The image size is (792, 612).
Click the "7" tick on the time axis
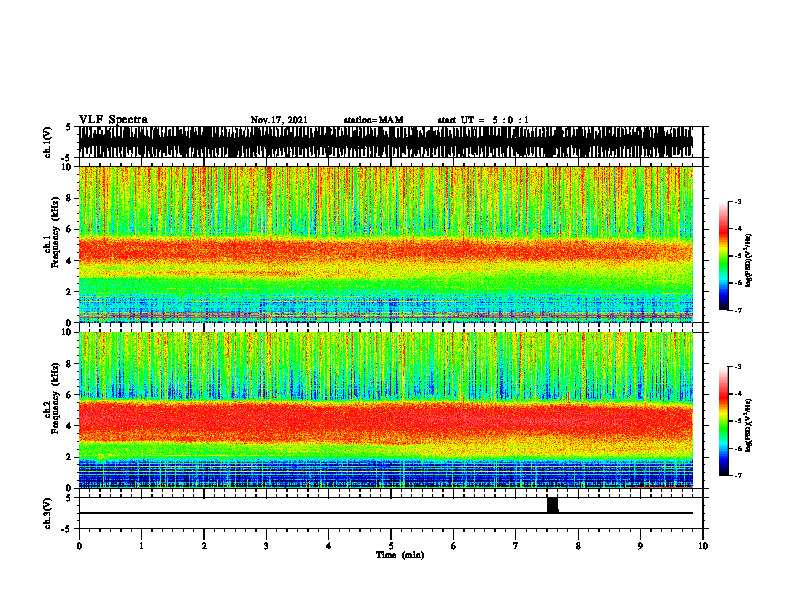(x=516, y=546)
